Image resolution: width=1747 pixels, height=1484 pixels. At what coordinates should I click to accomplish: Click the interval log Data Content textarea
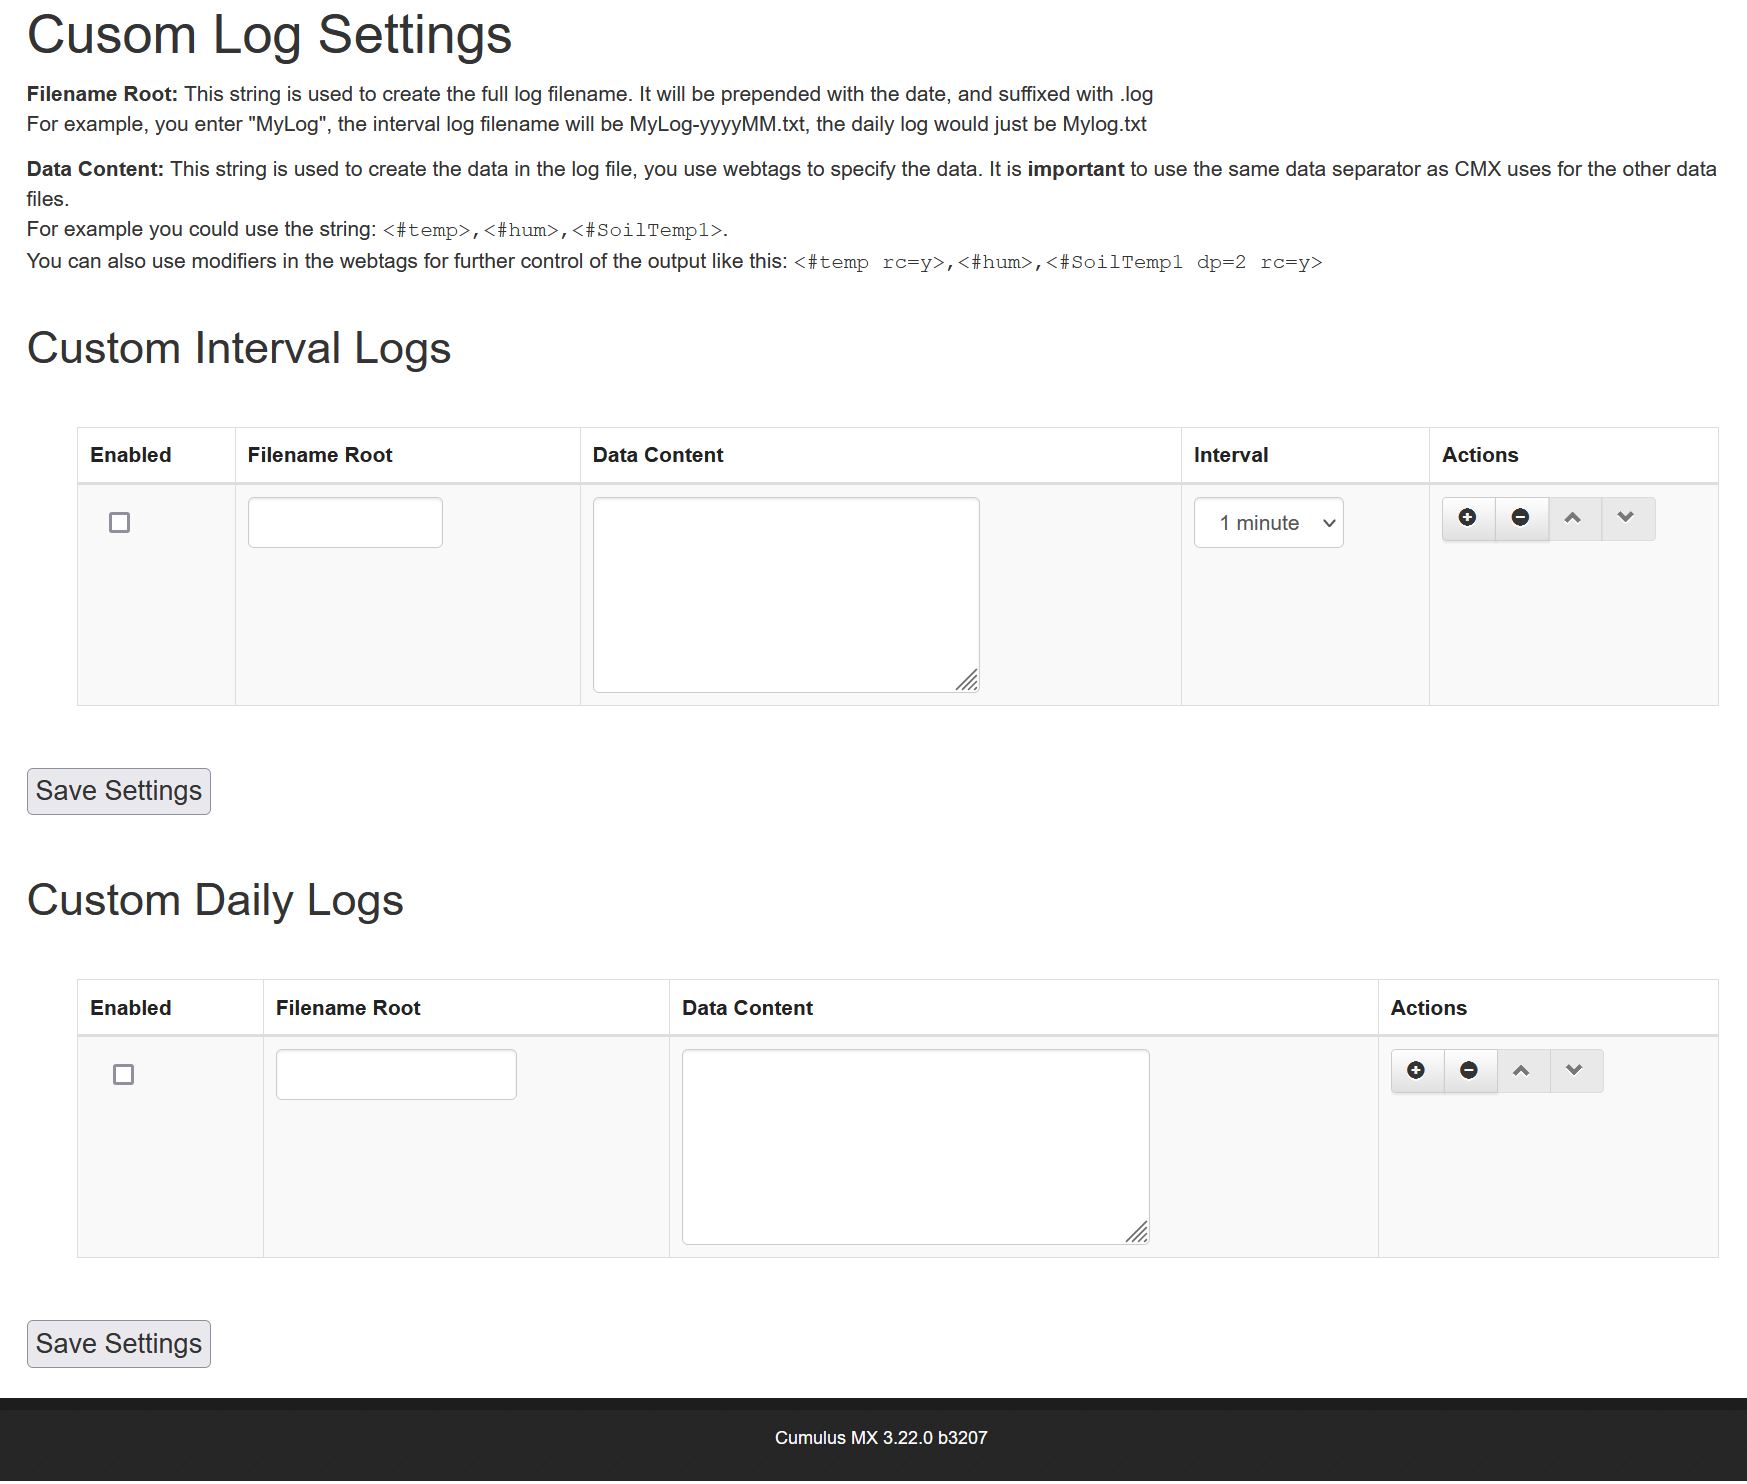tap(785, 595)
